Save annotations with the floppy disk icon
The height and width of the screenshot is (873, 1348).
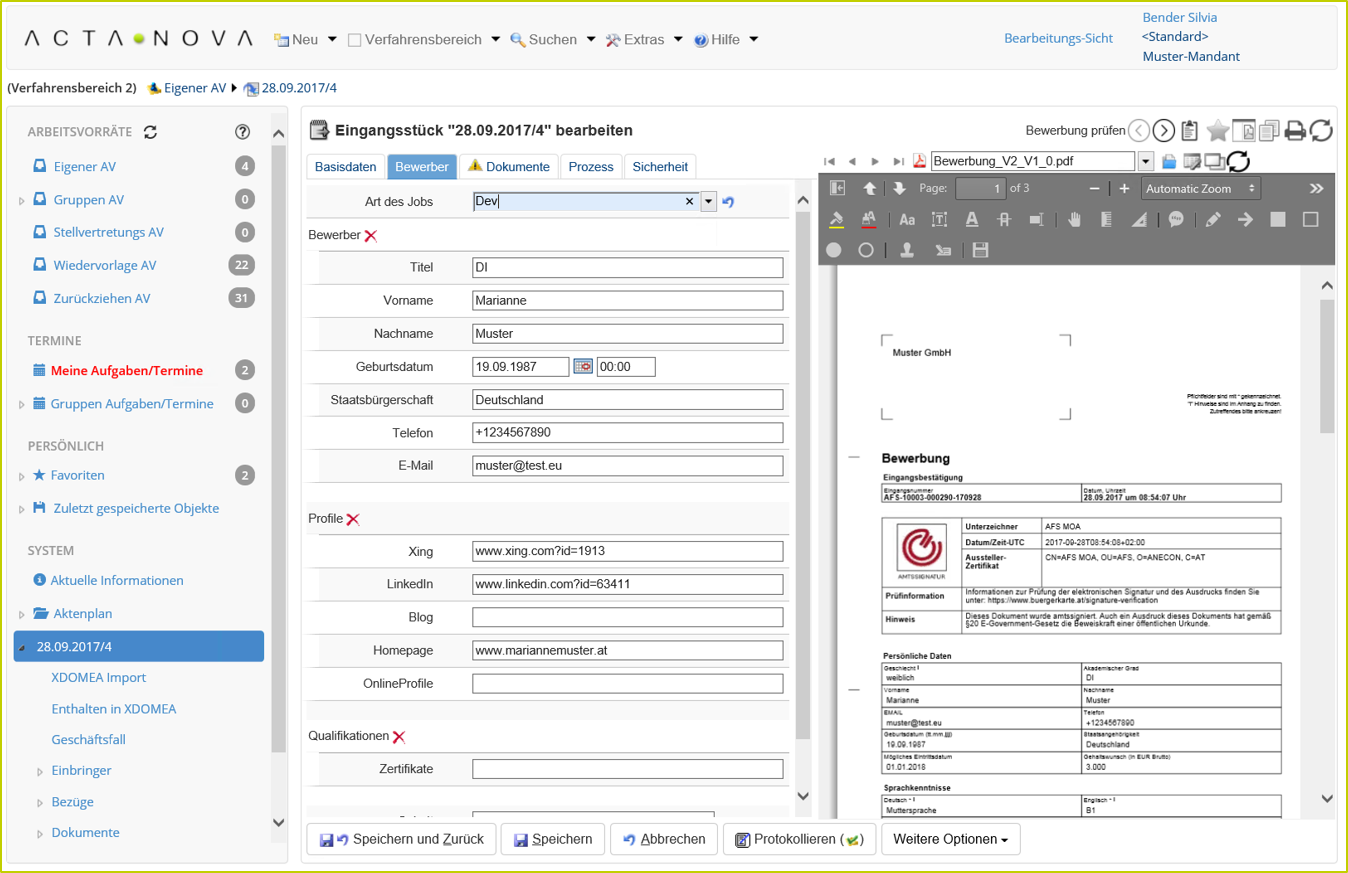980,250
